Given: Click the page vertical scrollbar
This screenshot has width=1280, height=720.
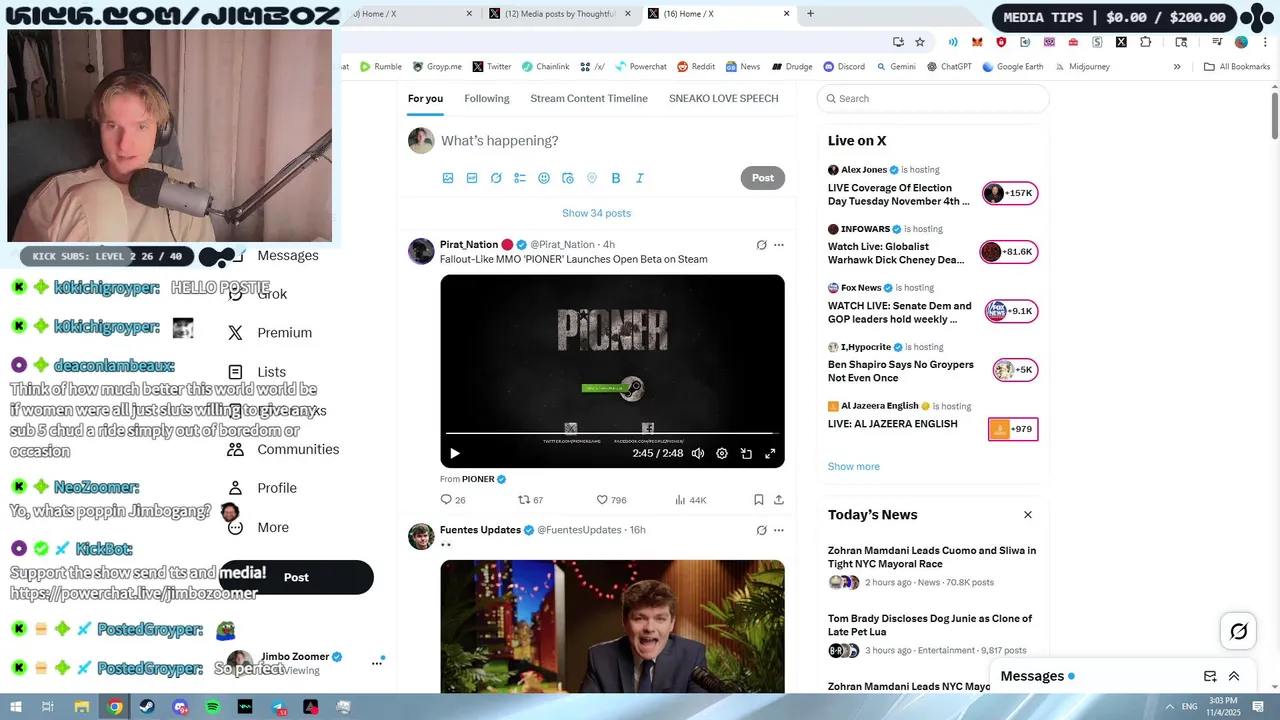Looking at the screenshot, I should (1275, 115).
